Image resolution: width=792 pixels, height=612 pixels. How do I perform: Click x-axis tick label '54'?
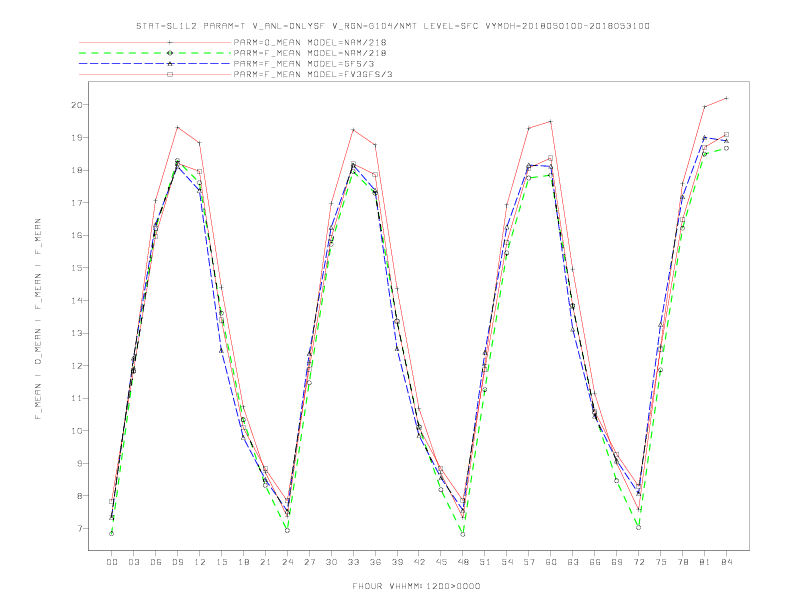[507, 562]
